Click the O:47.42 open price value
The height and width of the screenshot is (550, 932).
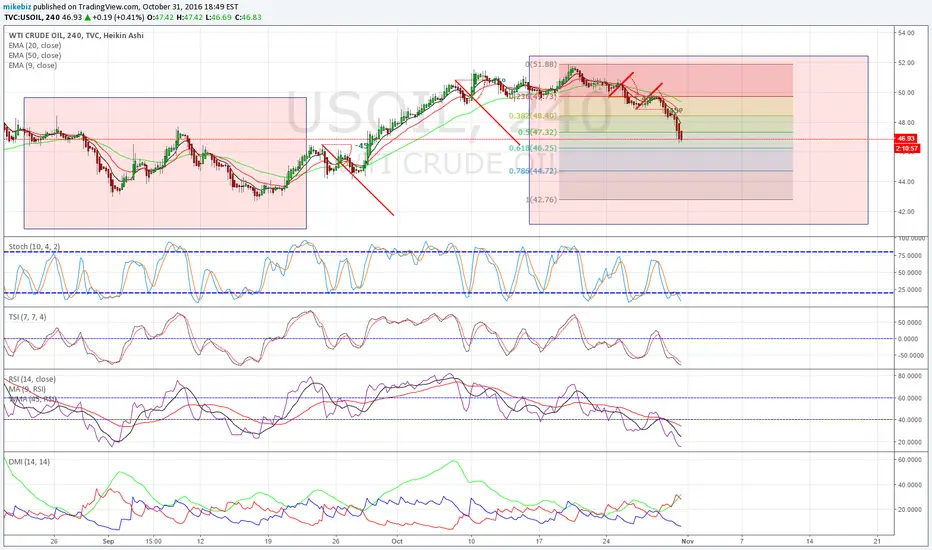coord(161,17)
